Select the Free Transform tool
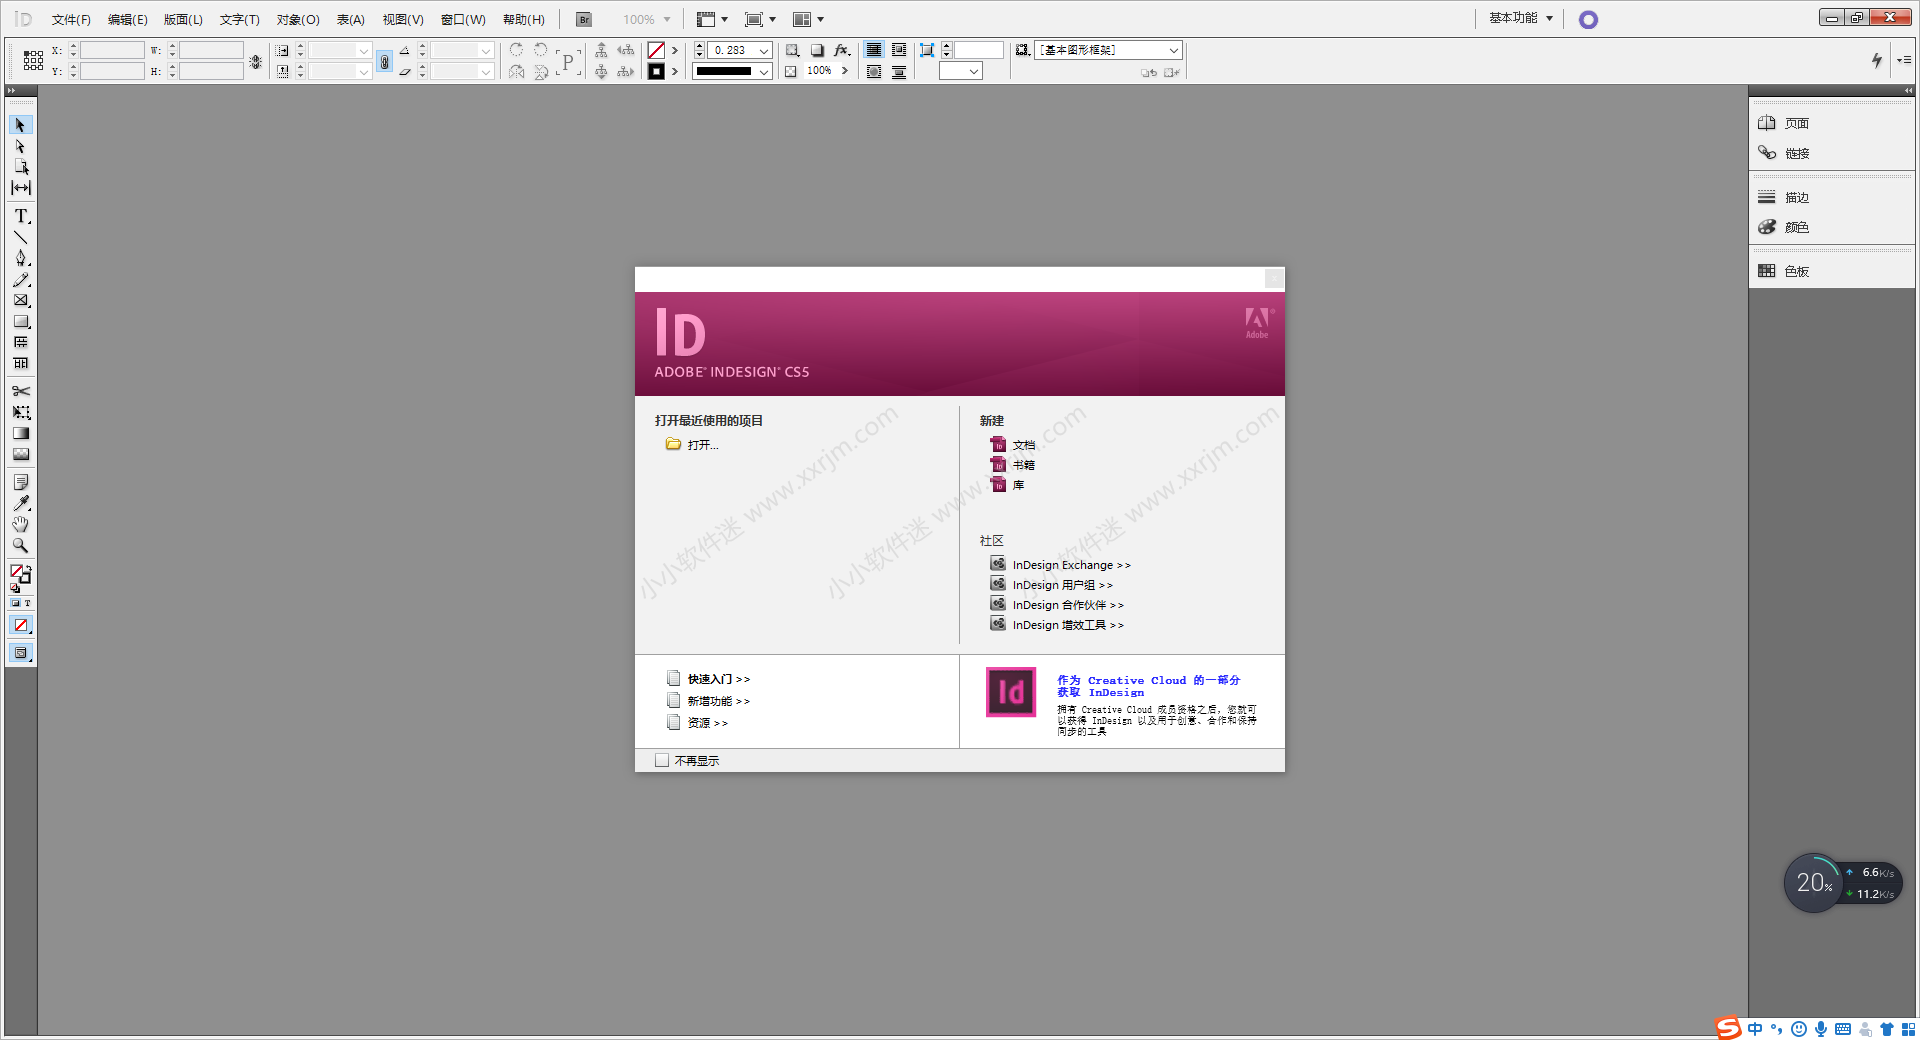This screenshot has height=1040, width=1920. pos(21,412)
